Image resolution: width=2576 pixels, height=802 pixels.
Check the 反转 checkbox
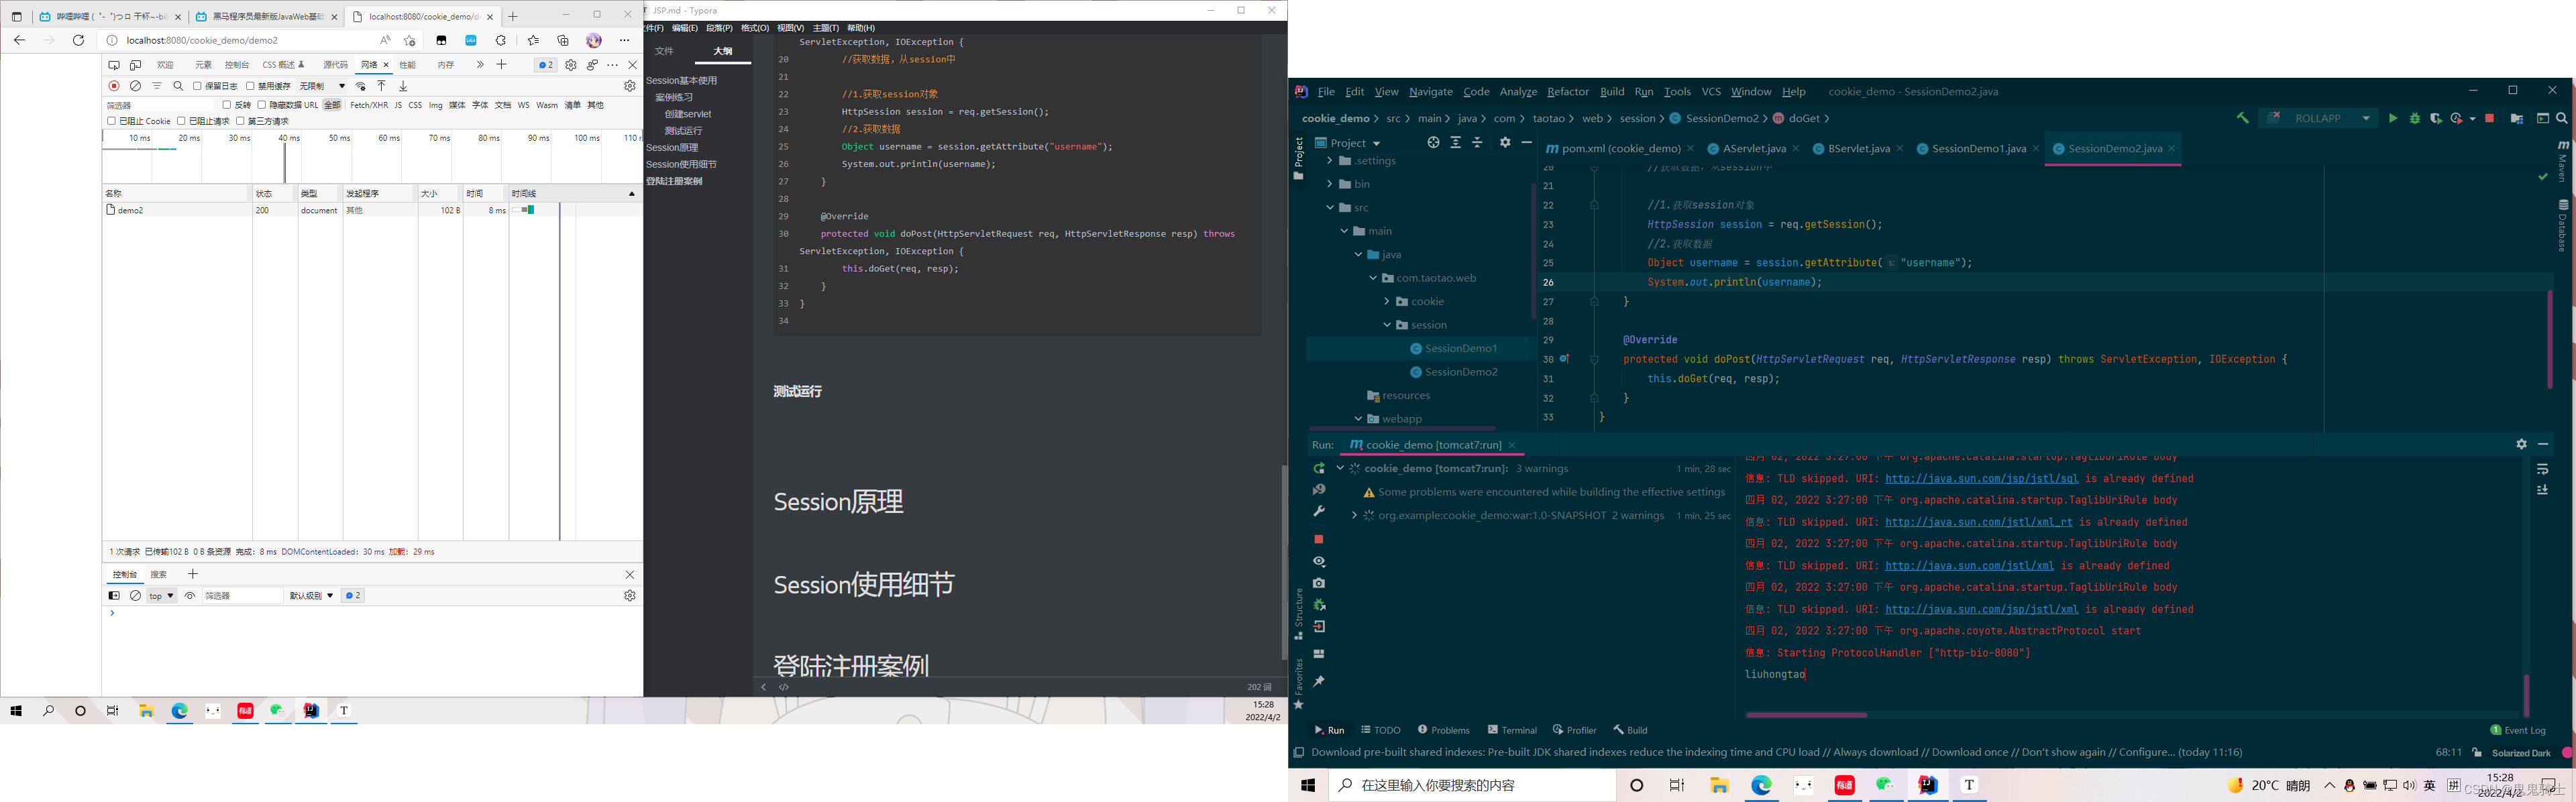click(227, 105)
